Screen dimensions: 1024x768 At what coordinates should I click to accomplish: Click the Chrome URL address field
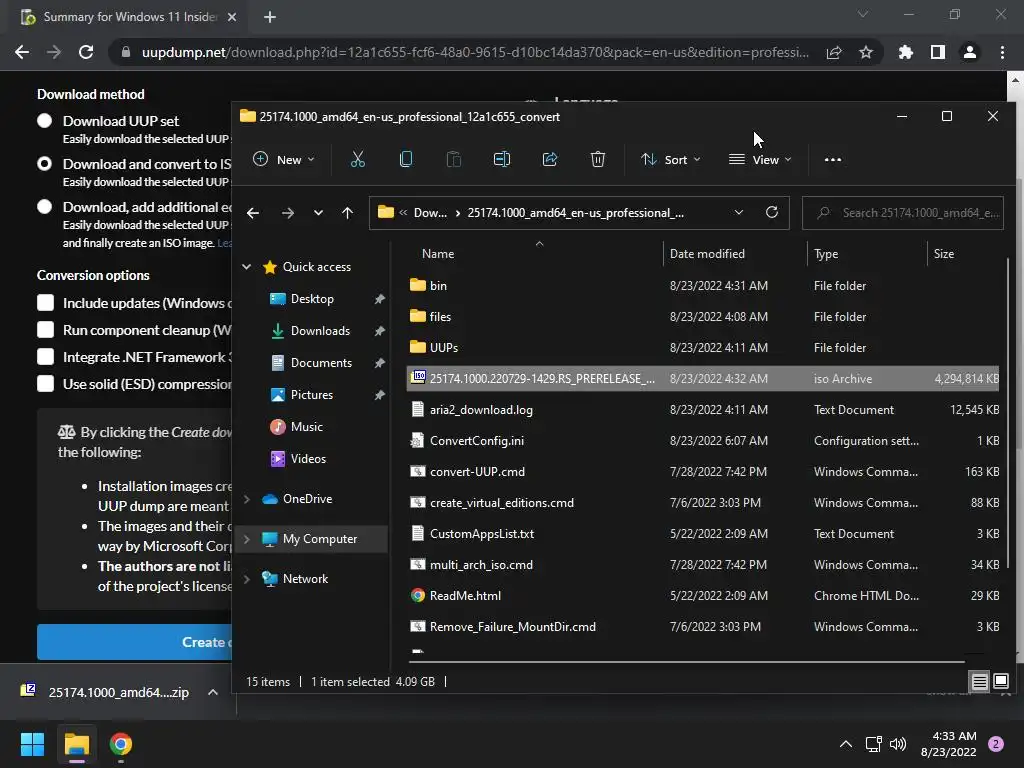click(x=475, y=52)
